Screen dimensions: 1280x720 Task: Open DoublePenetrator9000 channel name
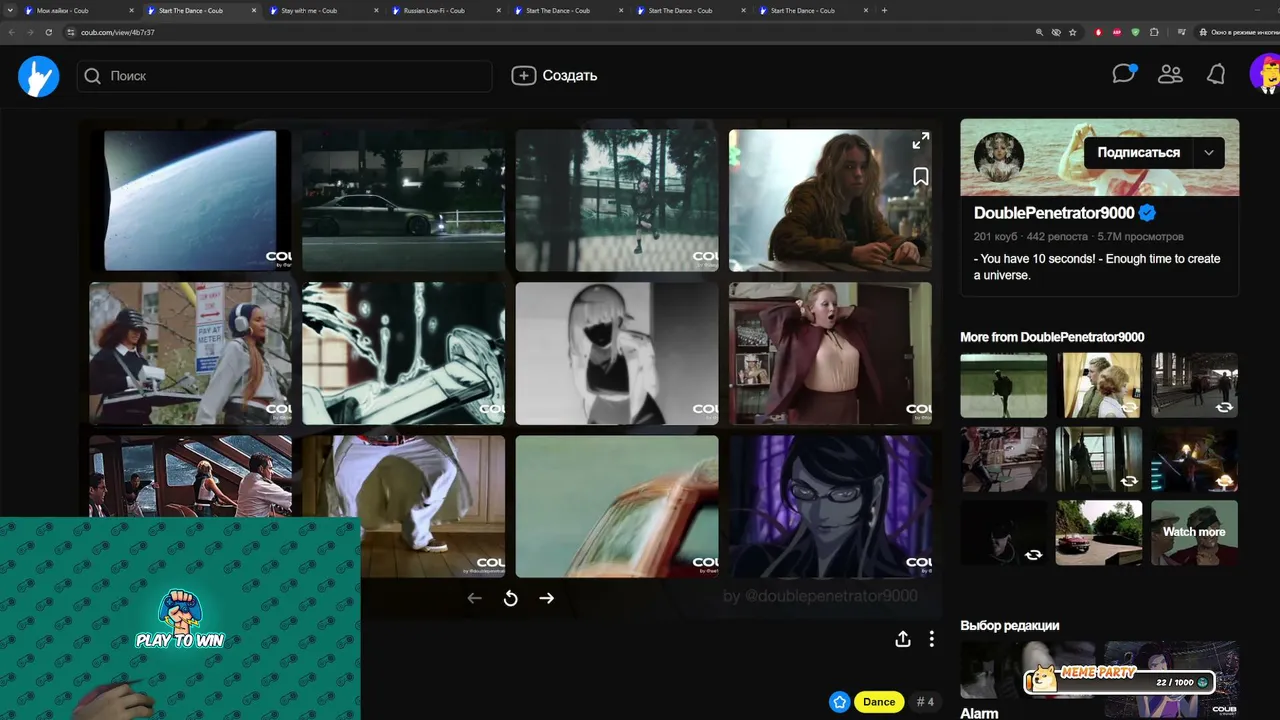pos(1054,213)
